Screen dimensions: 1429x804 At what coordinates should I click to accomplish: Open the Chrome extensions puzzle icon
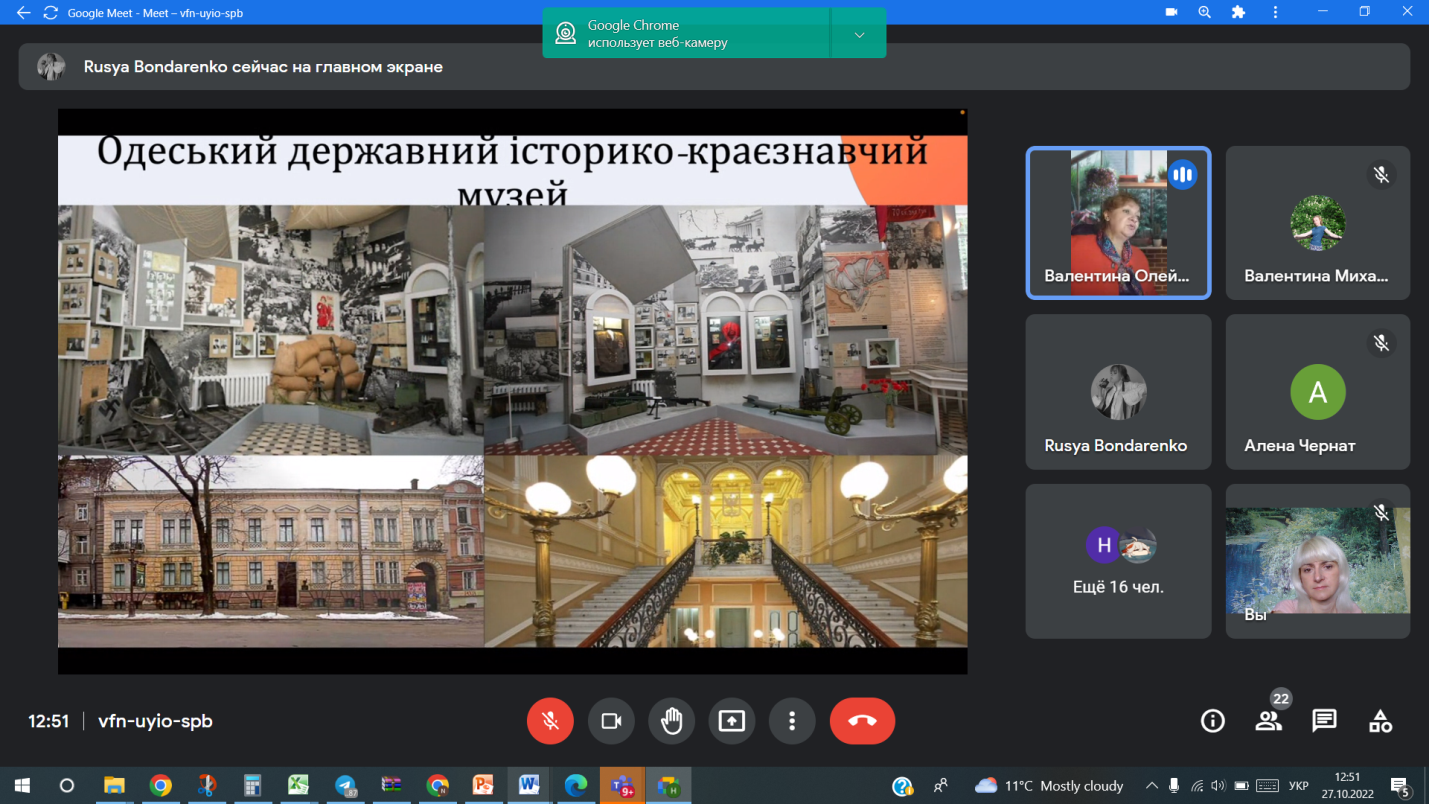[1238, 13]
